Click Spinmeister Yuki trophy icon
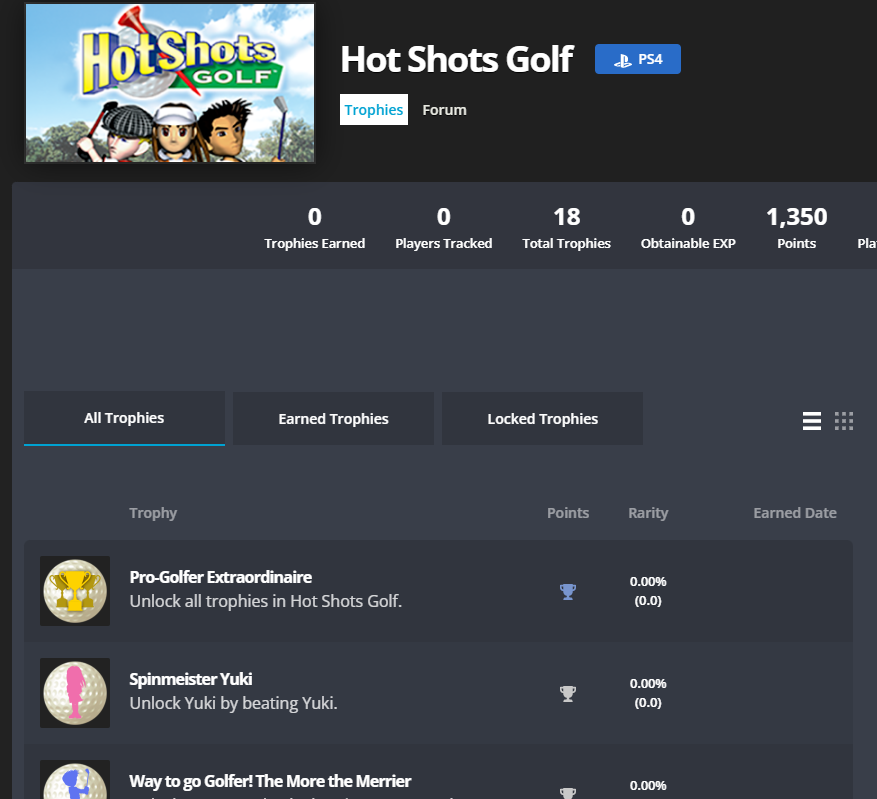 point(75,693)
